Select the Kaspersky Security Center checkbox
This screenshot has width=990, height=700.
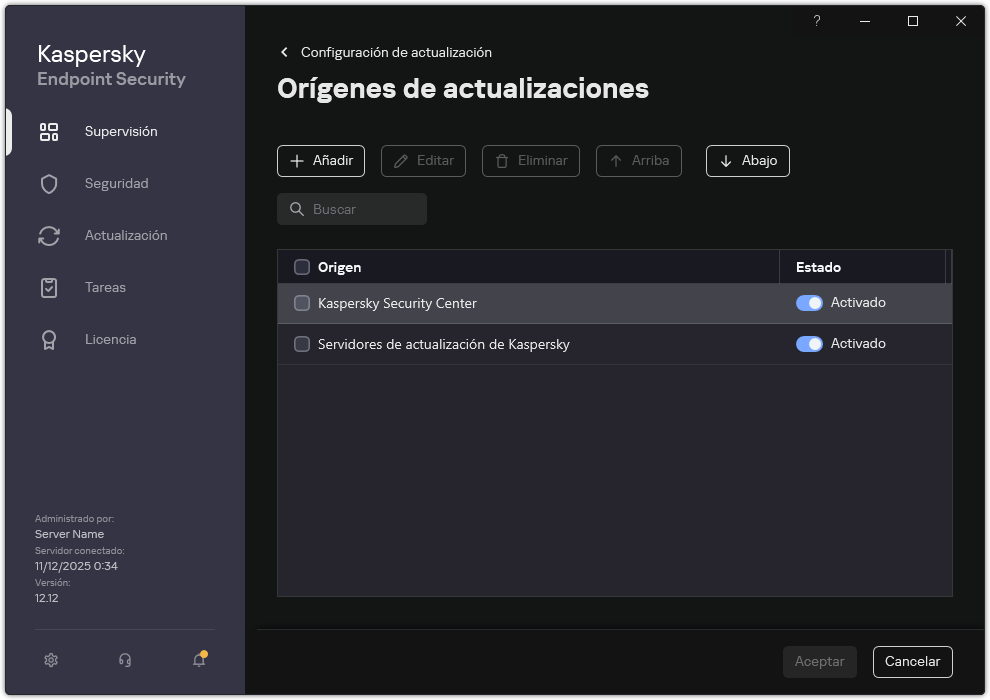pos(301,302)
